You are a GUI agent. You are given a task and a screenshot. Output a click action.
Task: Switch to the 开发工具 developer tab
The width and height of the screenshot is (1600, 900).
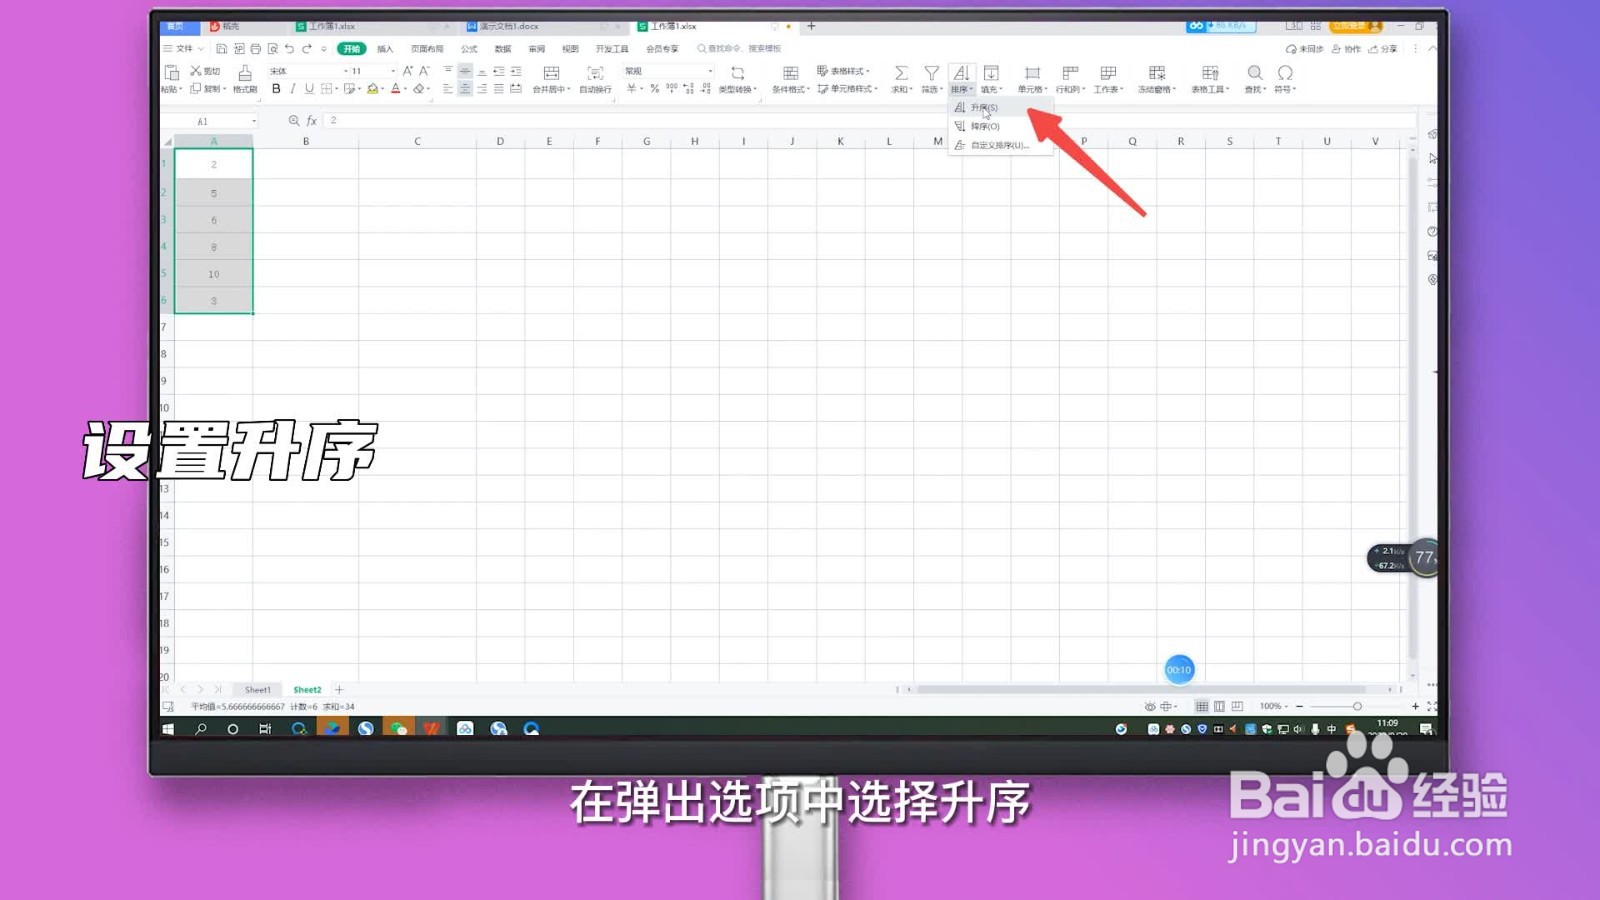tap(612, 48)
